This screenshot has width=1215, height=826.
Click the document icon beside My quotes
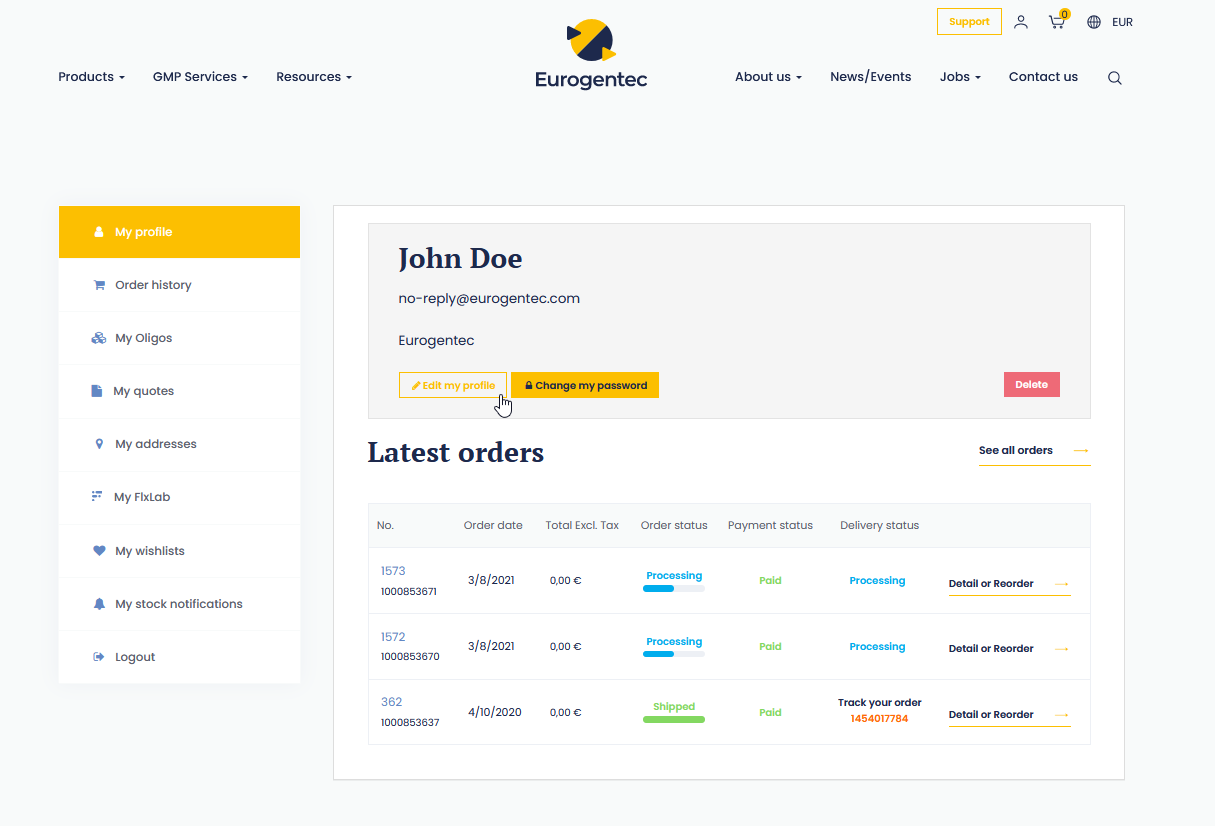tap(97, 391)
